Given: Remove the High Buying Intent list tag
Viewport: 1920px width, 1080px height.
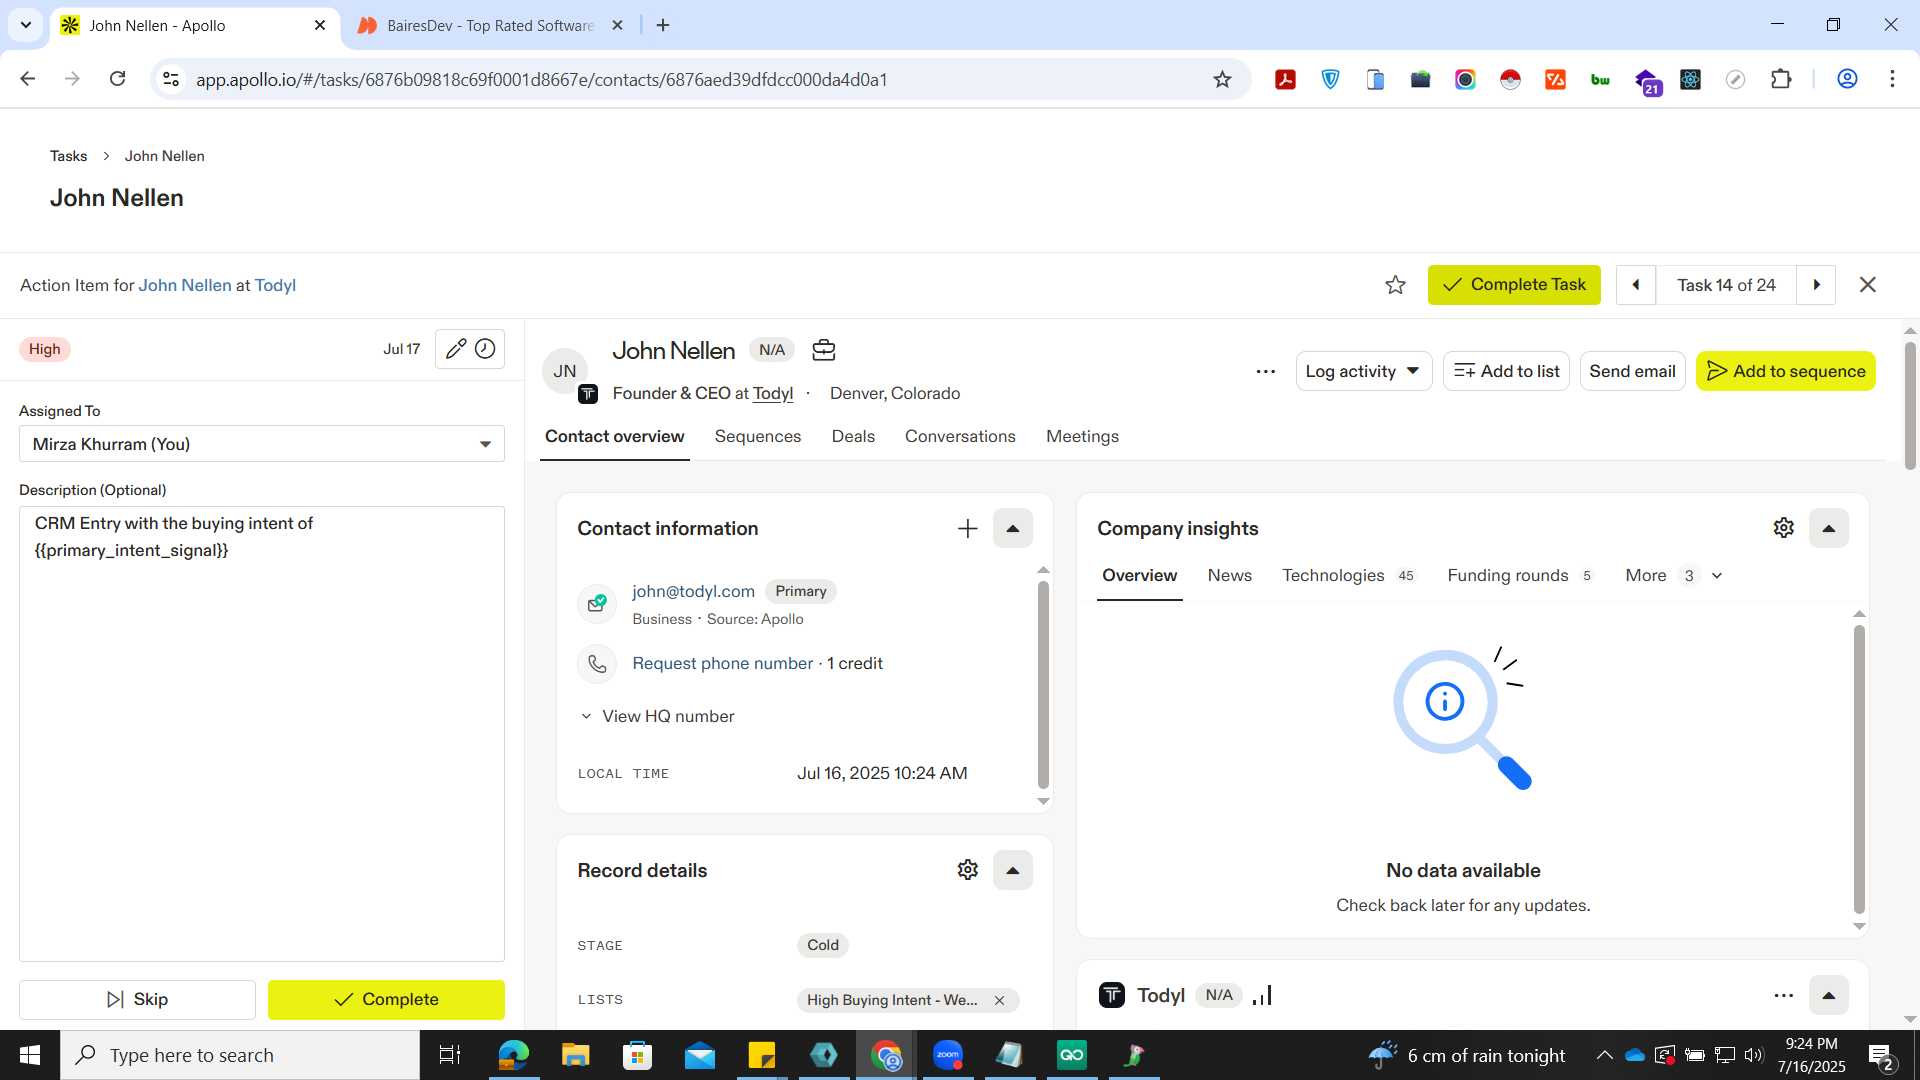Looking at the screenshot, I should (999, 1000).
